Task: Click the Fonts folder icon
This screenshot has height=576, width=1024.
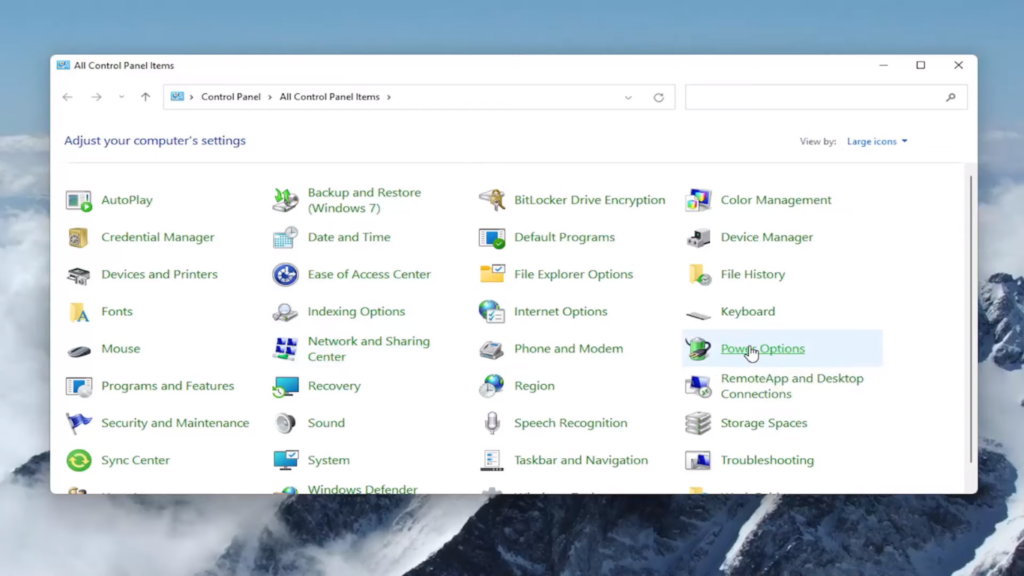Action: pos(79,312)
